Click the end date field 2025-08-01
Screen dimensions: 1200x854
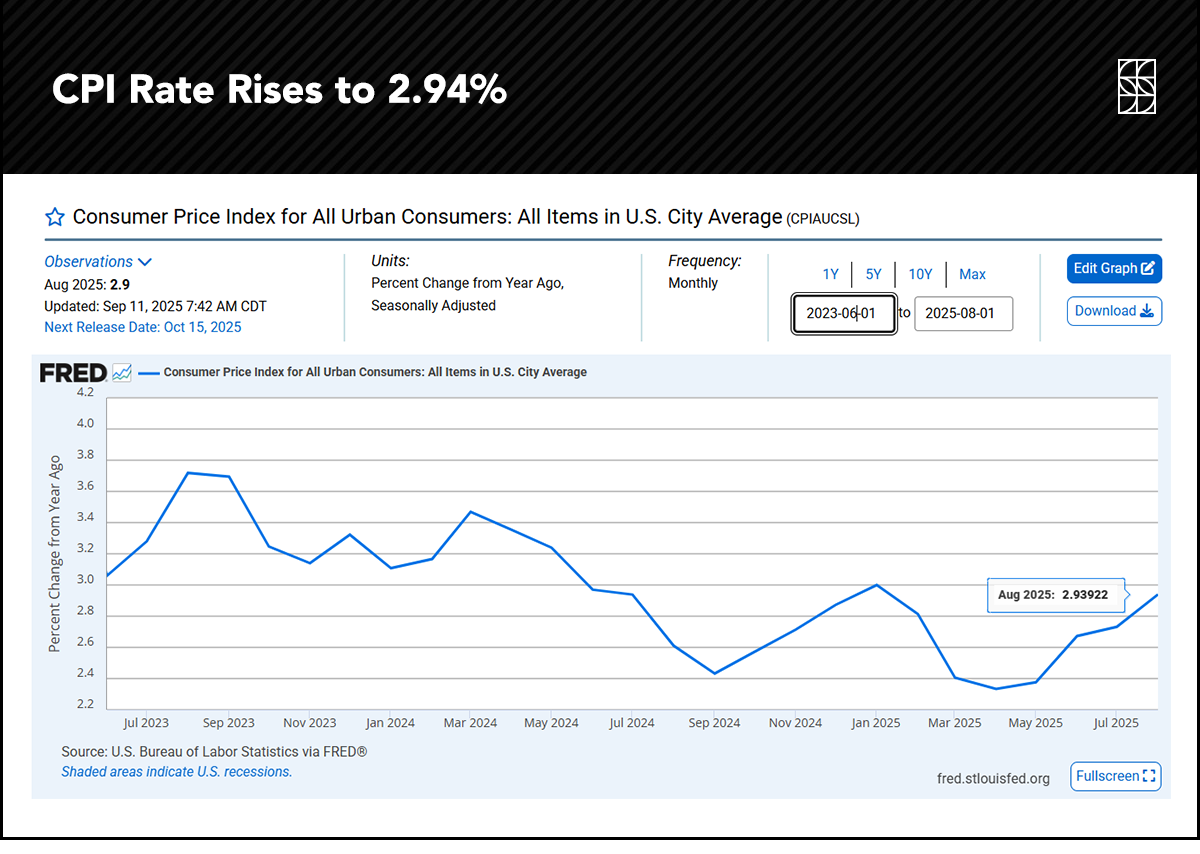(x=963, y=313)
